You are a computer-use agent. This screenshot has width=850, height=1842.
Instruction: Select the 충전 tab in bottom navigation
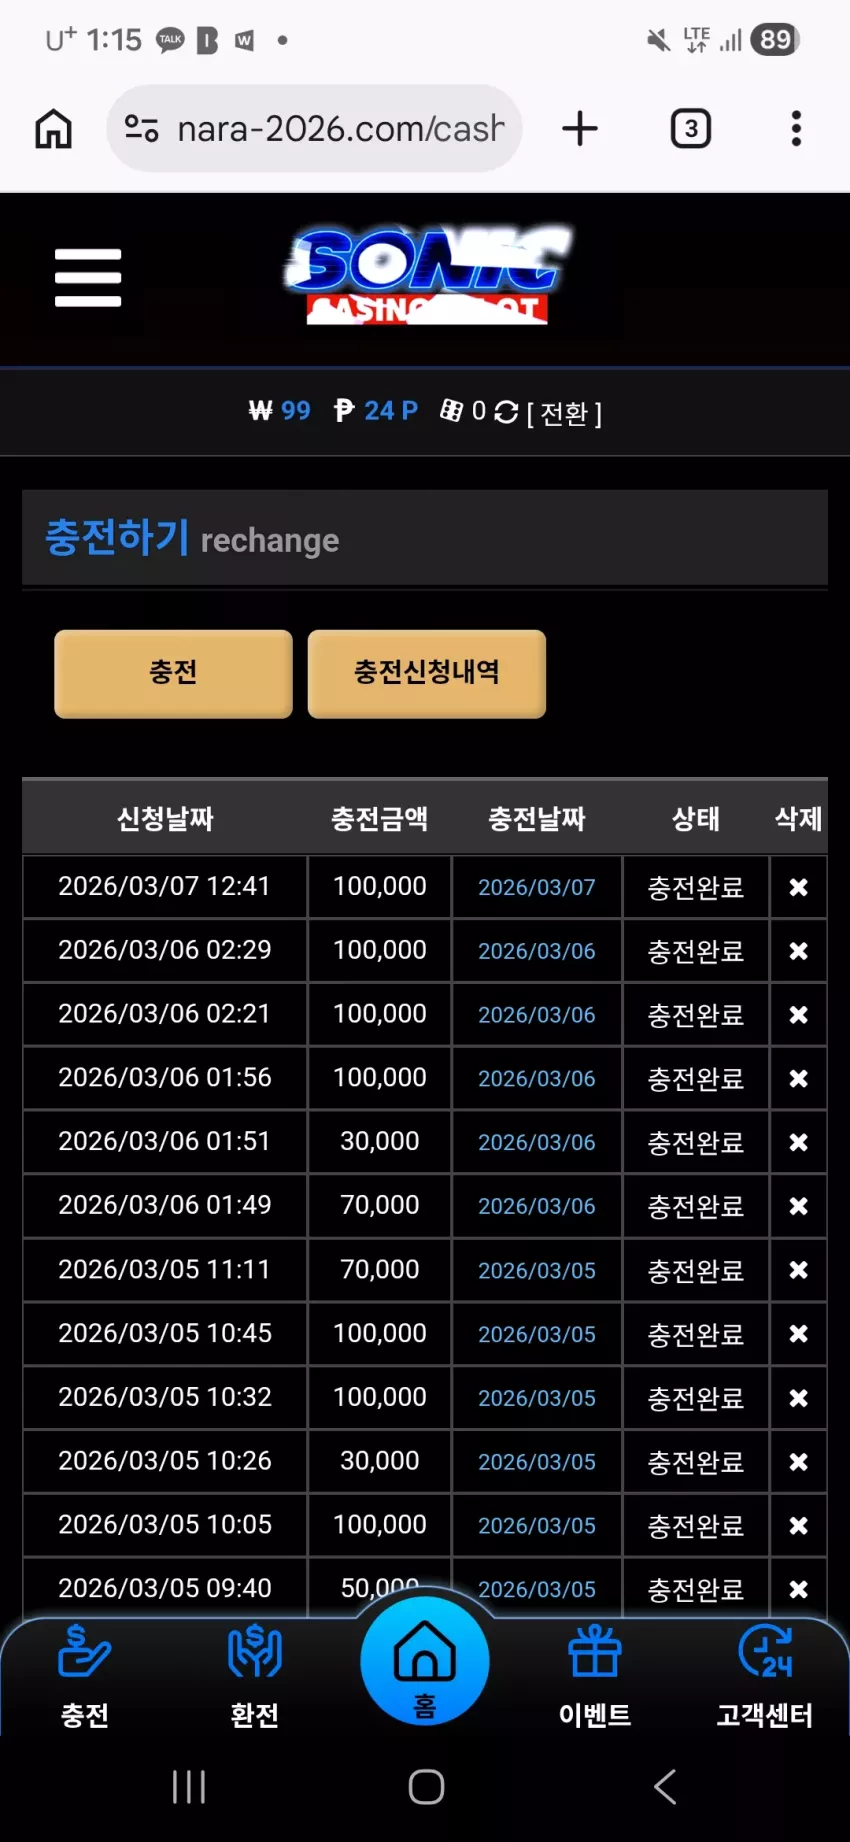tap(85, 1677)
